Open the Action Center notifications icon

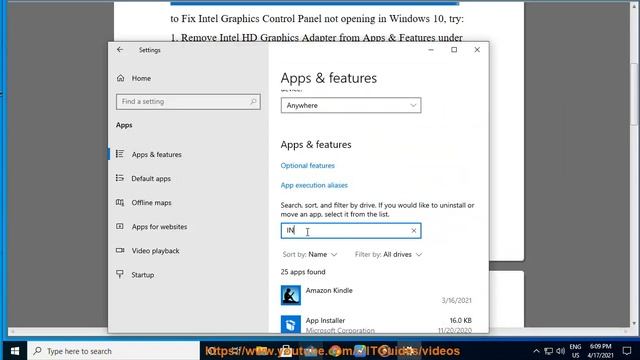627,351
